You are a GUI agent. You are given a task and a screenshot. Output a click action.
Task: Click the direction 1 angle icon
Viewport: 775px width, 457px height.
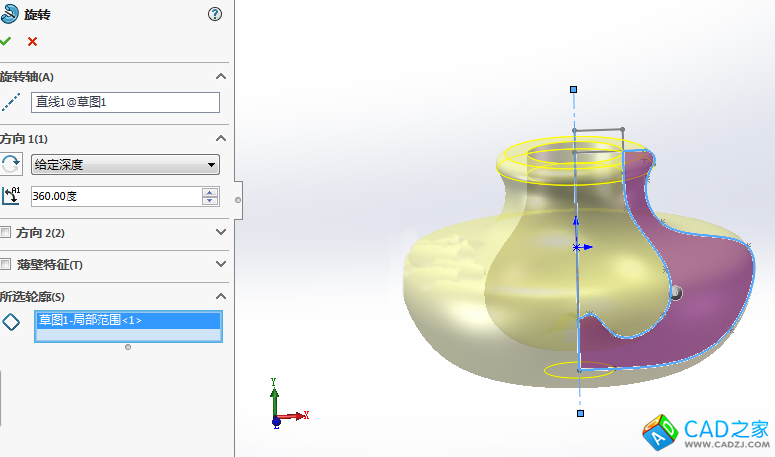coord(11,197)
